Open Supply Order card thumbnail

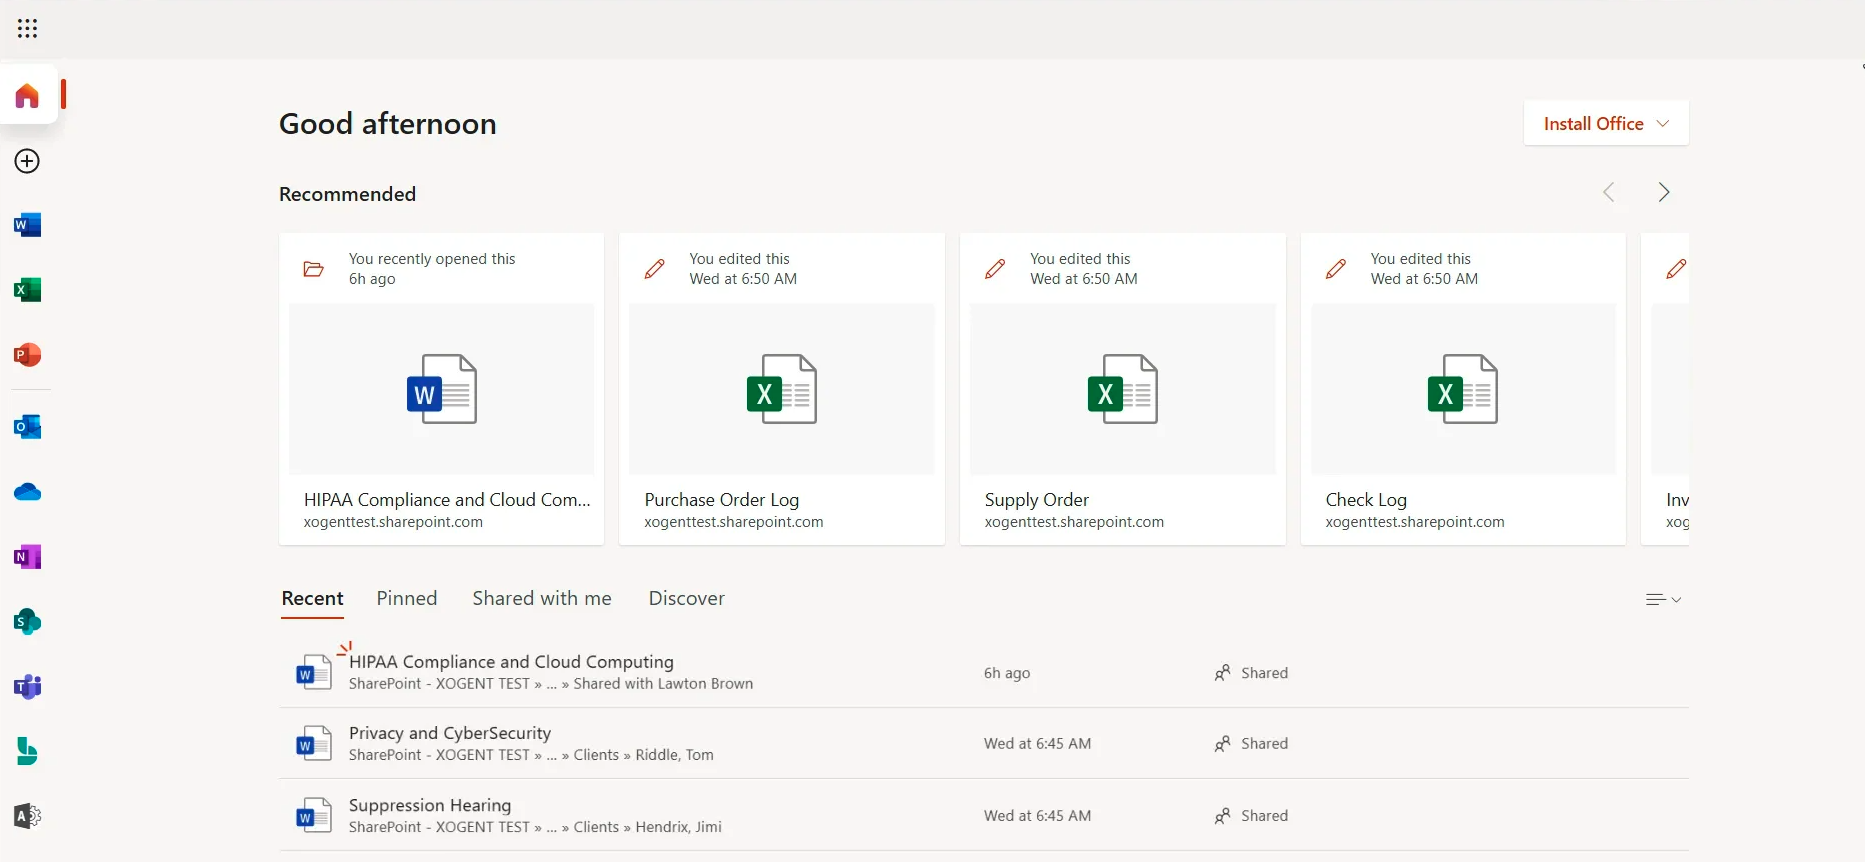point(1122,389)
